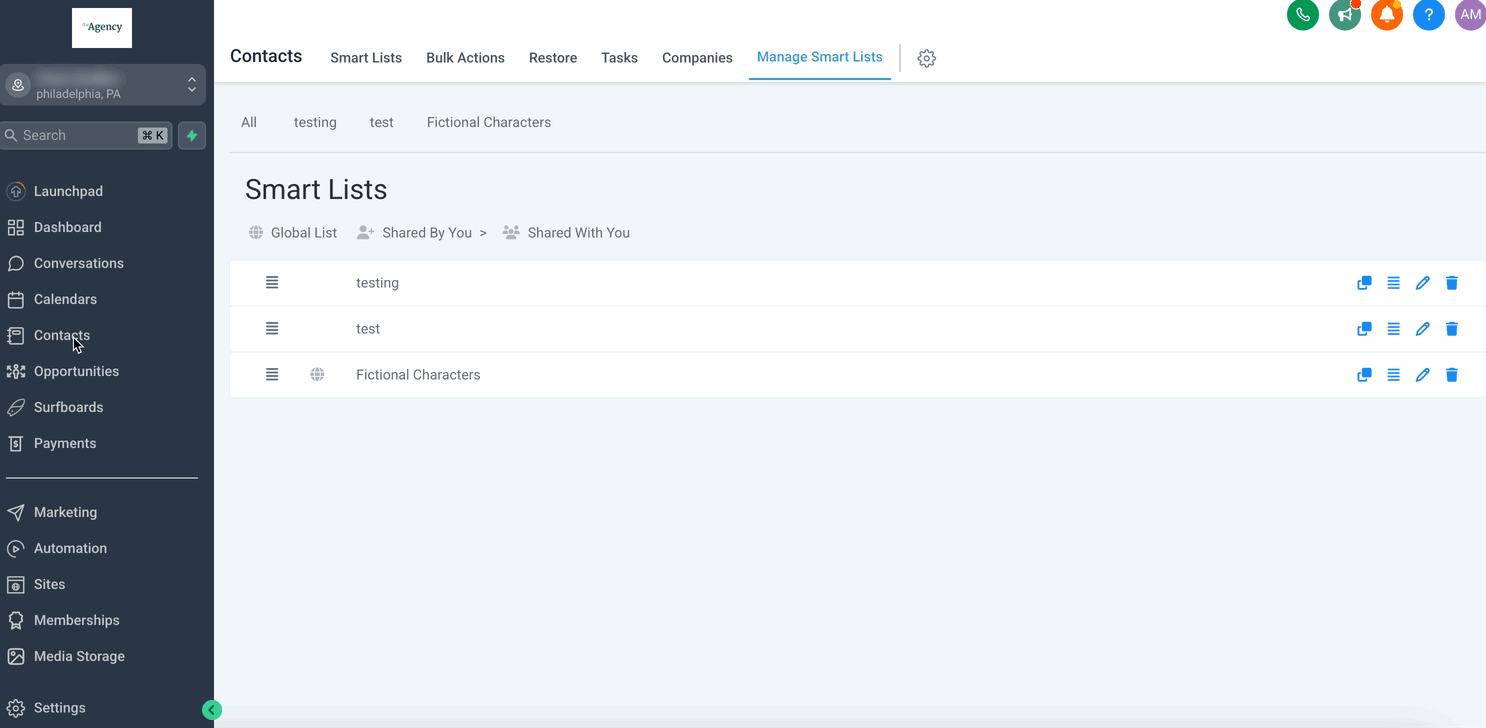Open the Bulk Actions tab
This screenshot has height=728, width=1486.
click(x=465, y=58)
